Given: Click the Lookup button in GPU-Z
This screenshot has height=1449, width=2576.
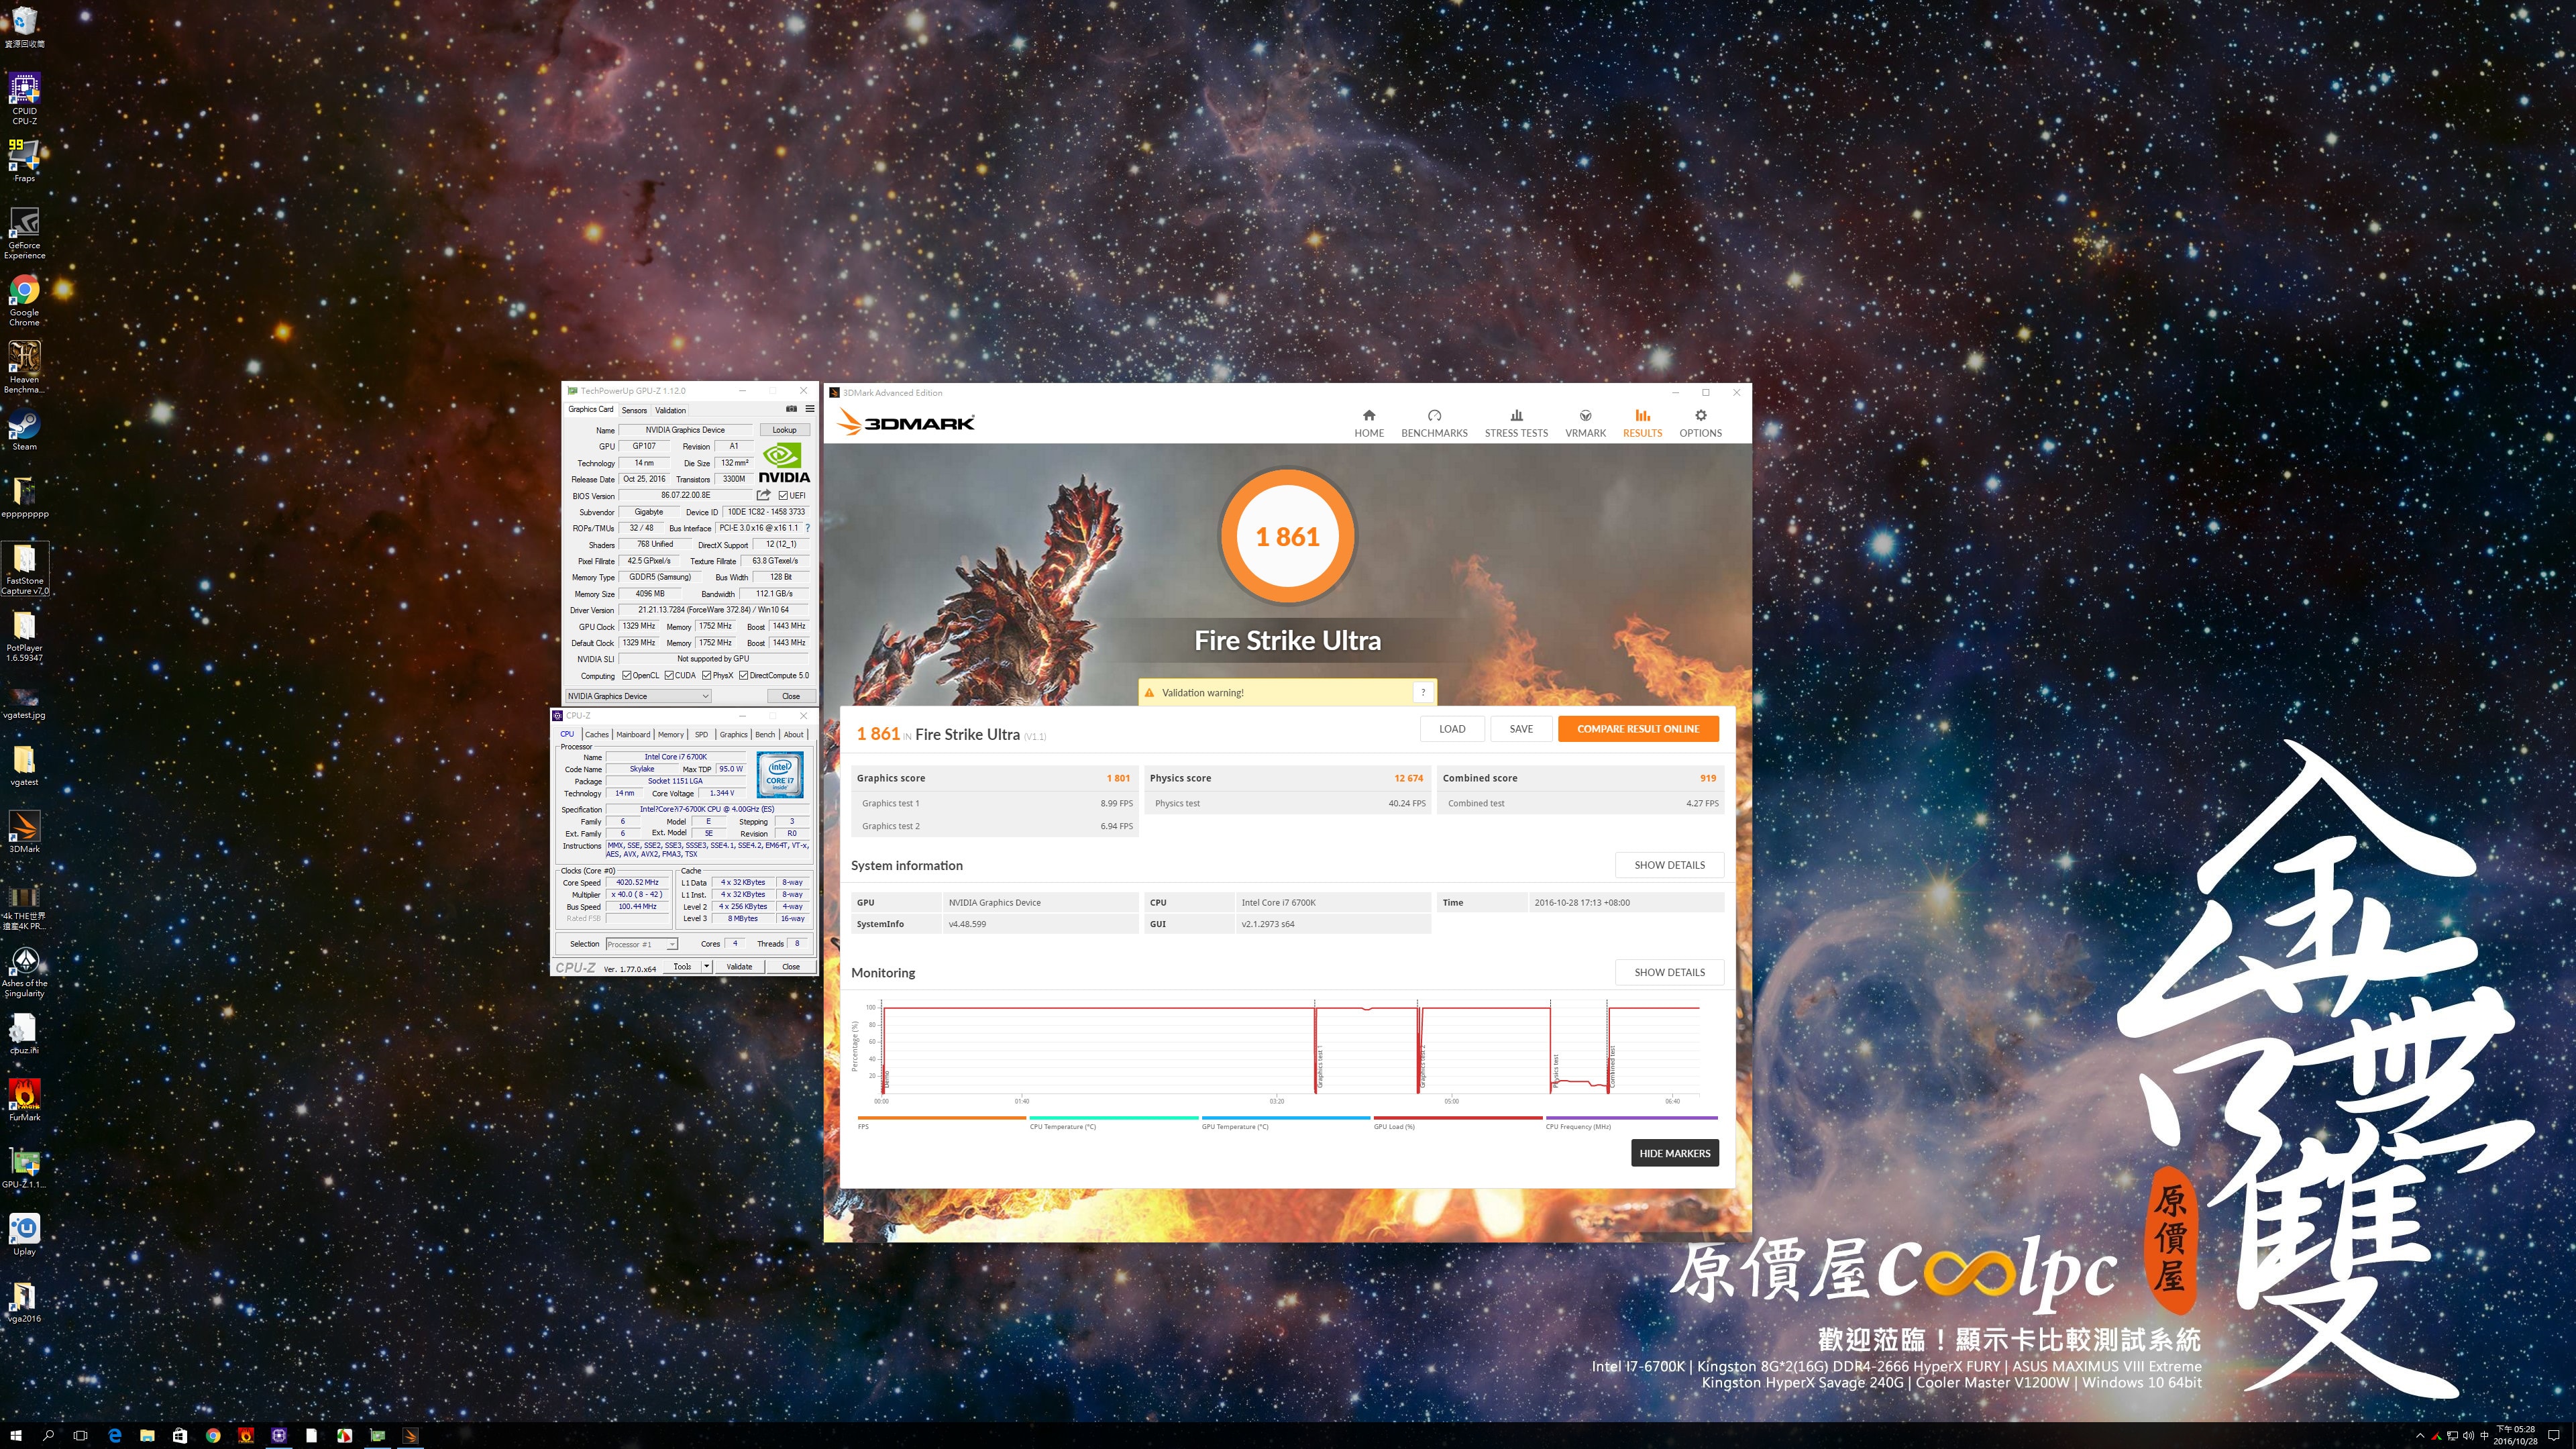Looking at the screenshot, I should click(784, 430).
